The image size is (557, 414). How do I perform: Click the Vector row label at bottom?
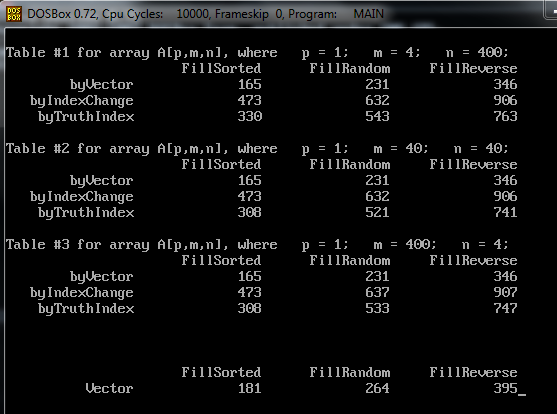click(x=109, y=388)
